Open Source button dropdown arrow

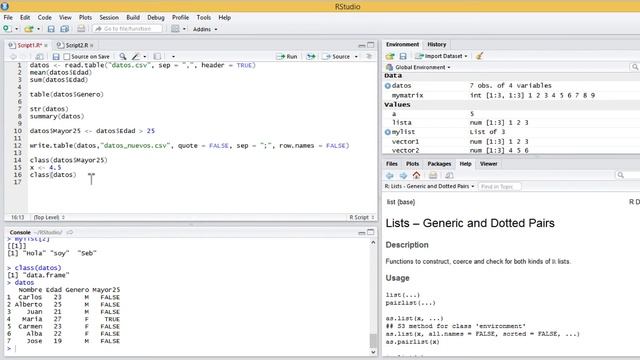(x=356, y=56)
